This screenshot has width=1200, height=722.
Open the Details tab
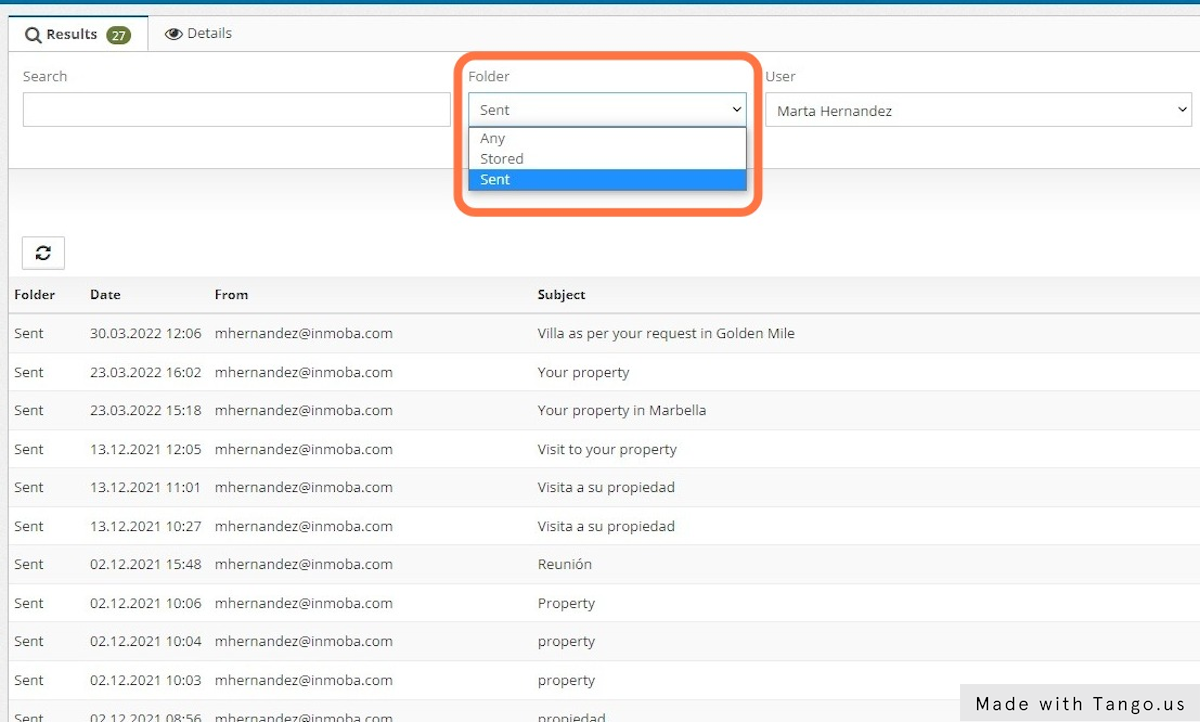[198, 34]
